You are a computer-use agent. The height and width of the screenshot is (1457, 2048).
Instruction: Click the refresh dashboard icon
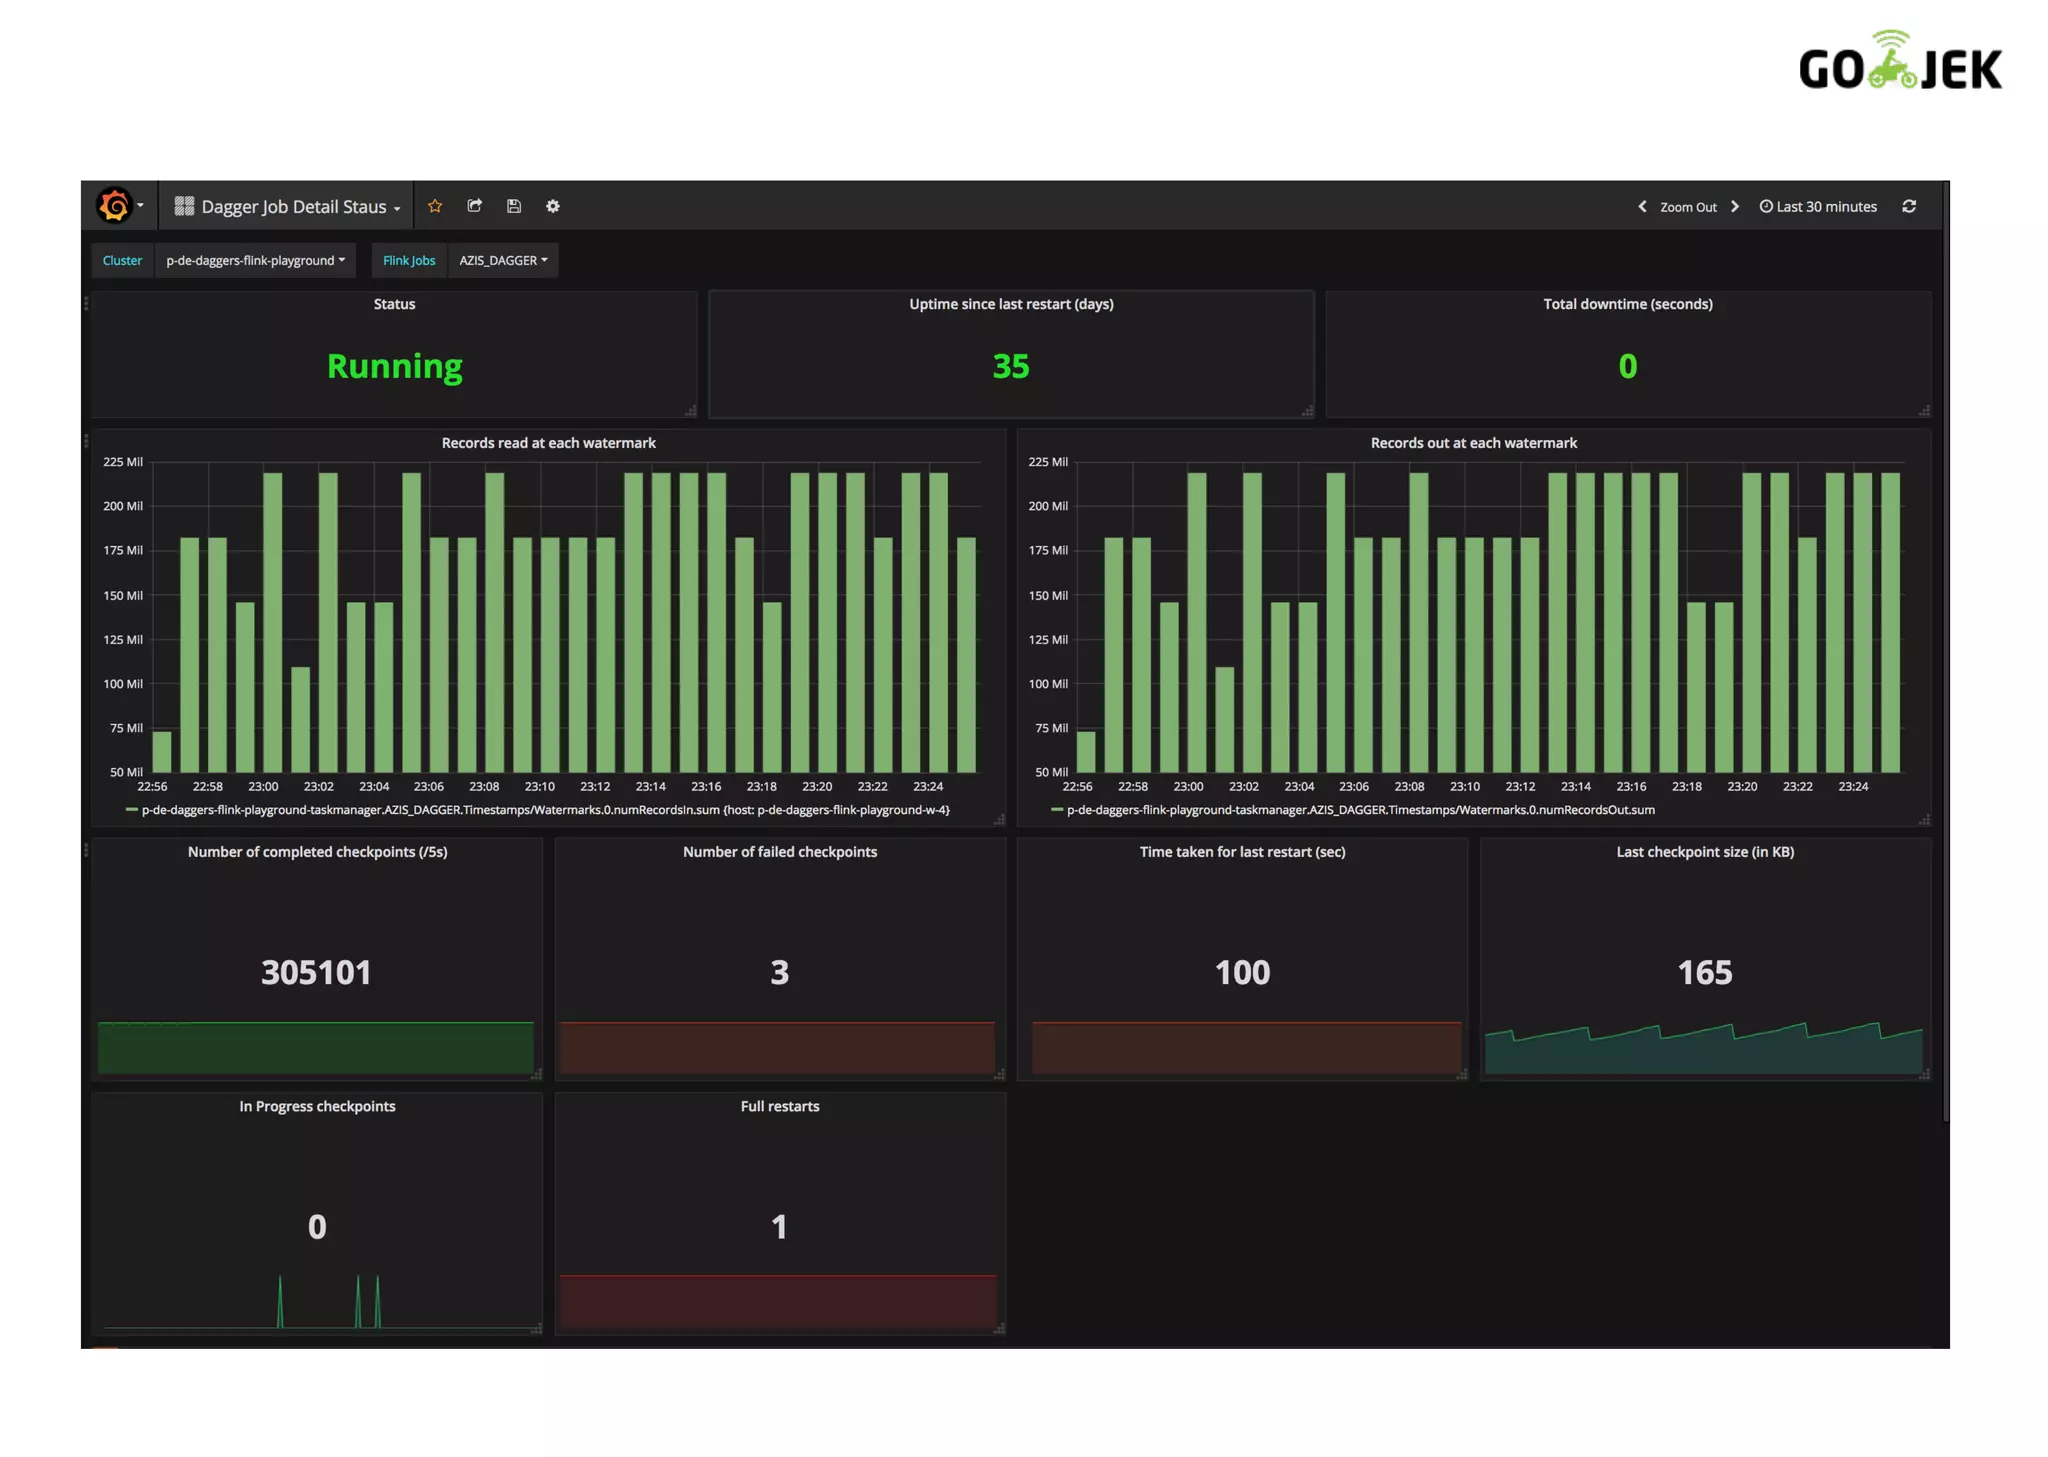pos(1909,206)
